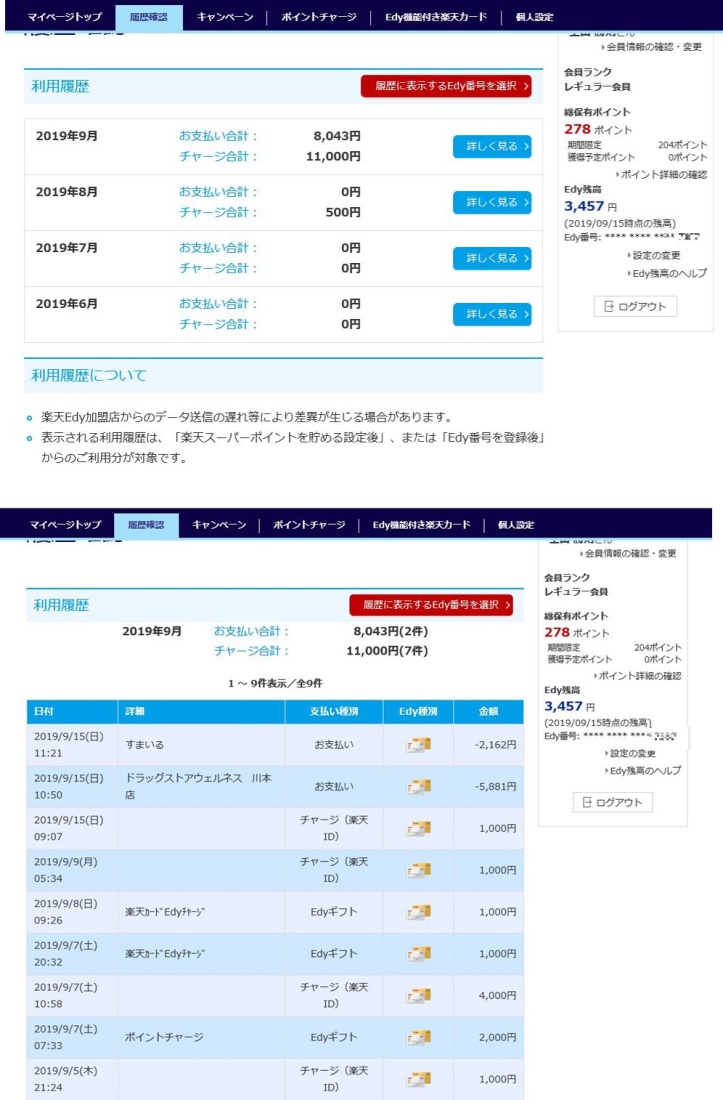The image size is (723, 1100).
Task: Click the Edy card icon in the ドラッグストアウエルネス row
Action: coord(419,786)
